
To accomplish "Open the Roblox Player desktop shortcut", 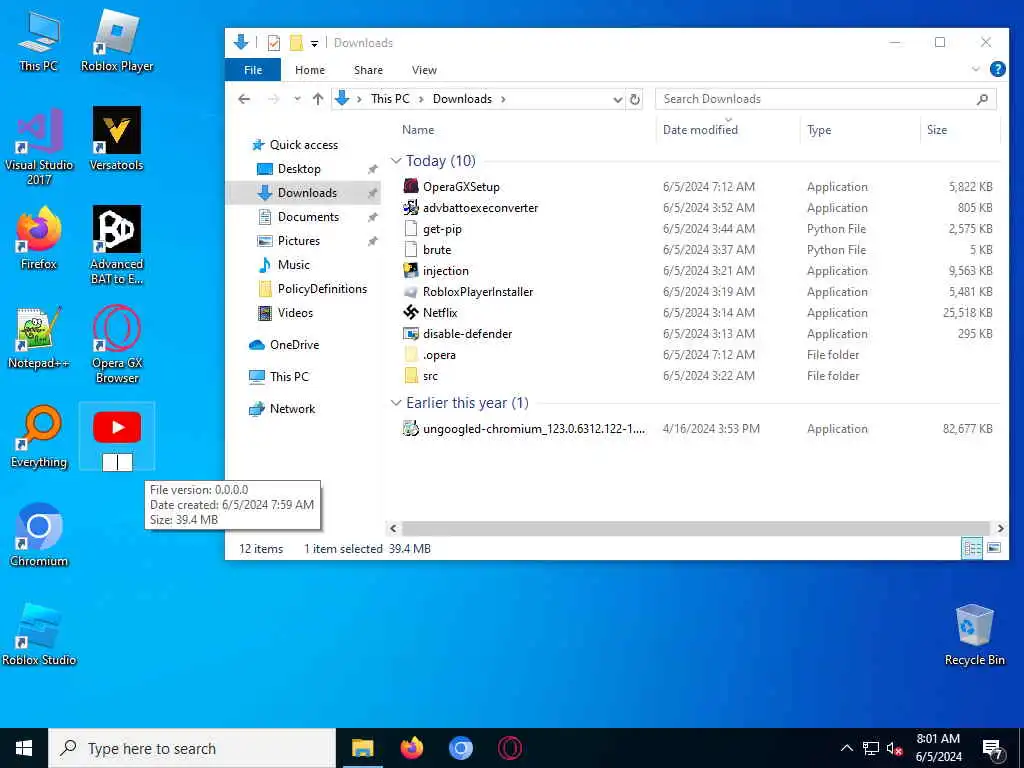I will [117, 40].
